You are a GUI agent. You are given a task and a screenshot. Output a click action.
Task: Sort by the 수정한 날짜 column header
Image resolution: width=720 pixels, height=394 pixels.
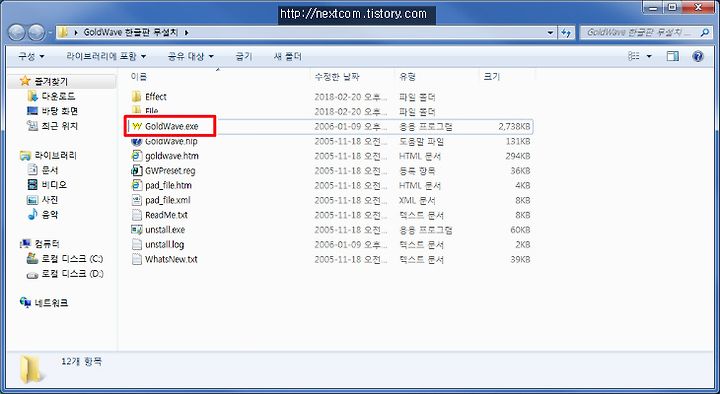click(337, 77)
